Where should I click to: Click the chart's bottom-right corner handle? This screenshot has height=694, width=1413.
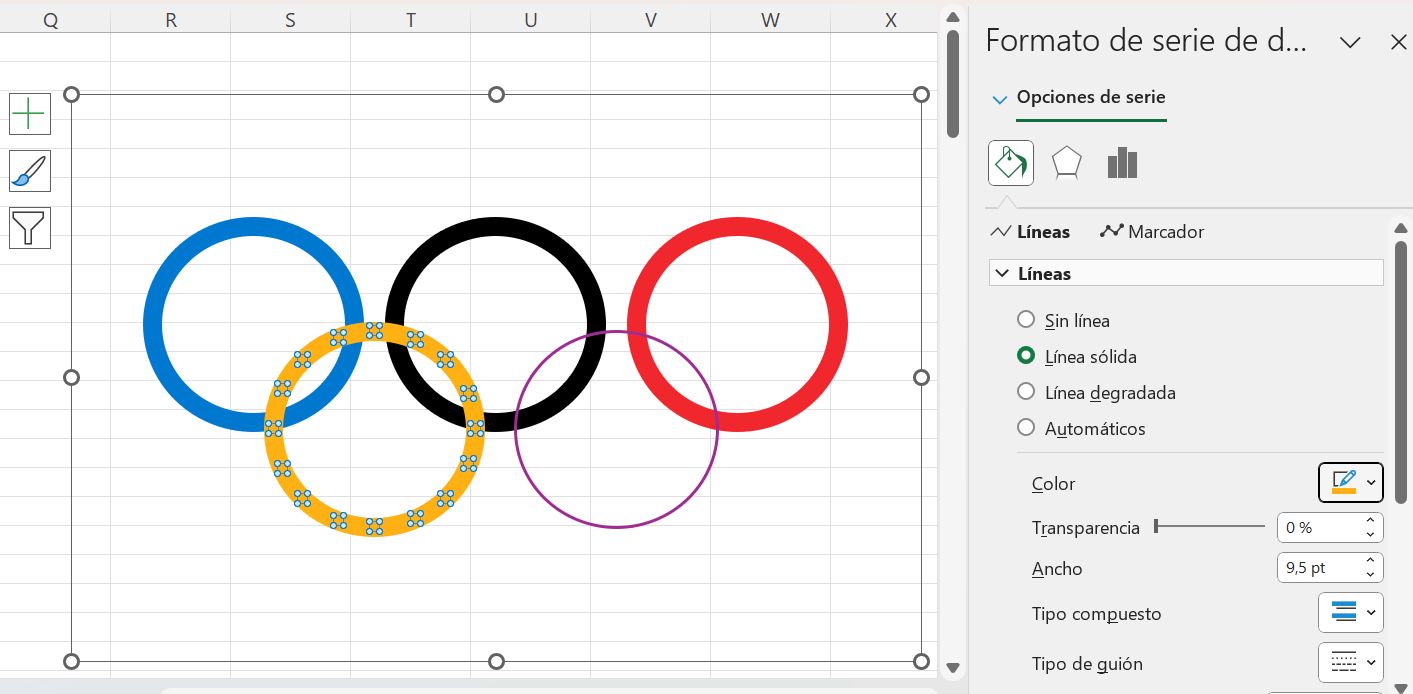click(921, 661)
